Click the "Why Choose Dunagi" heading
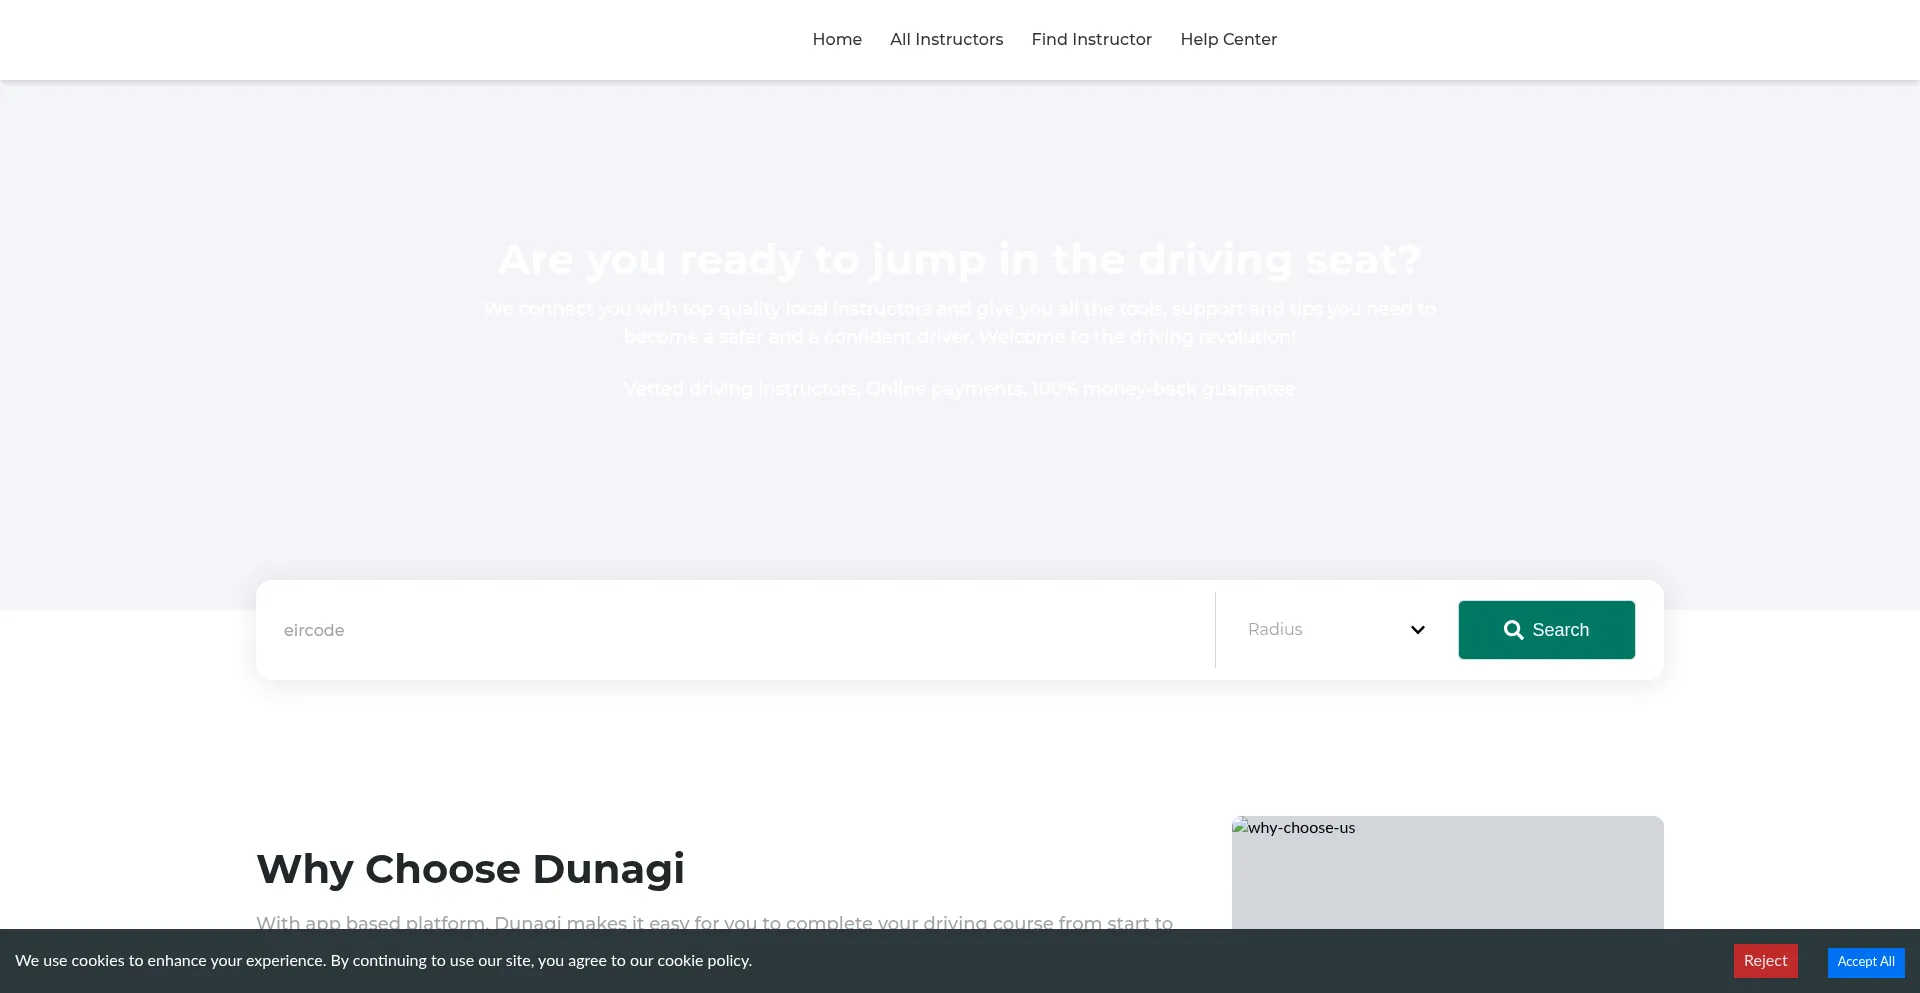 470,869
